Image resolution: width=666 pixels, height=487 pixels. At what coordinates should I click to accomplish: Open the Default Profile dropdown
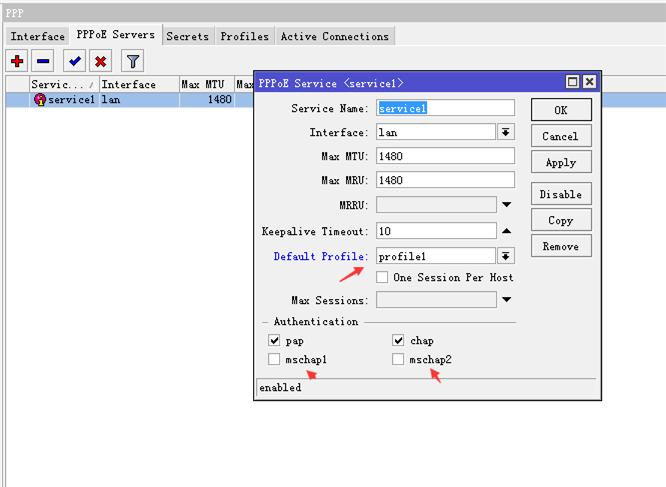[506, 256]
